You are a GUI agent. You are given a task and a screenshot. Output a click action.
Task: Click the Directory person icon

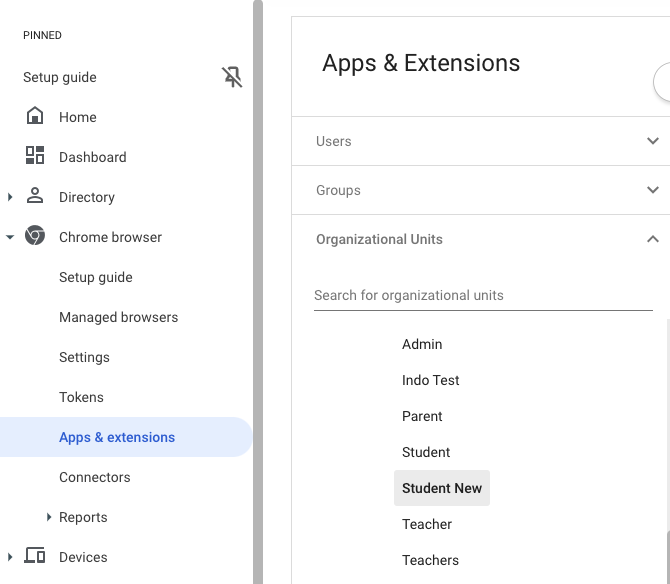pos(35,196)
